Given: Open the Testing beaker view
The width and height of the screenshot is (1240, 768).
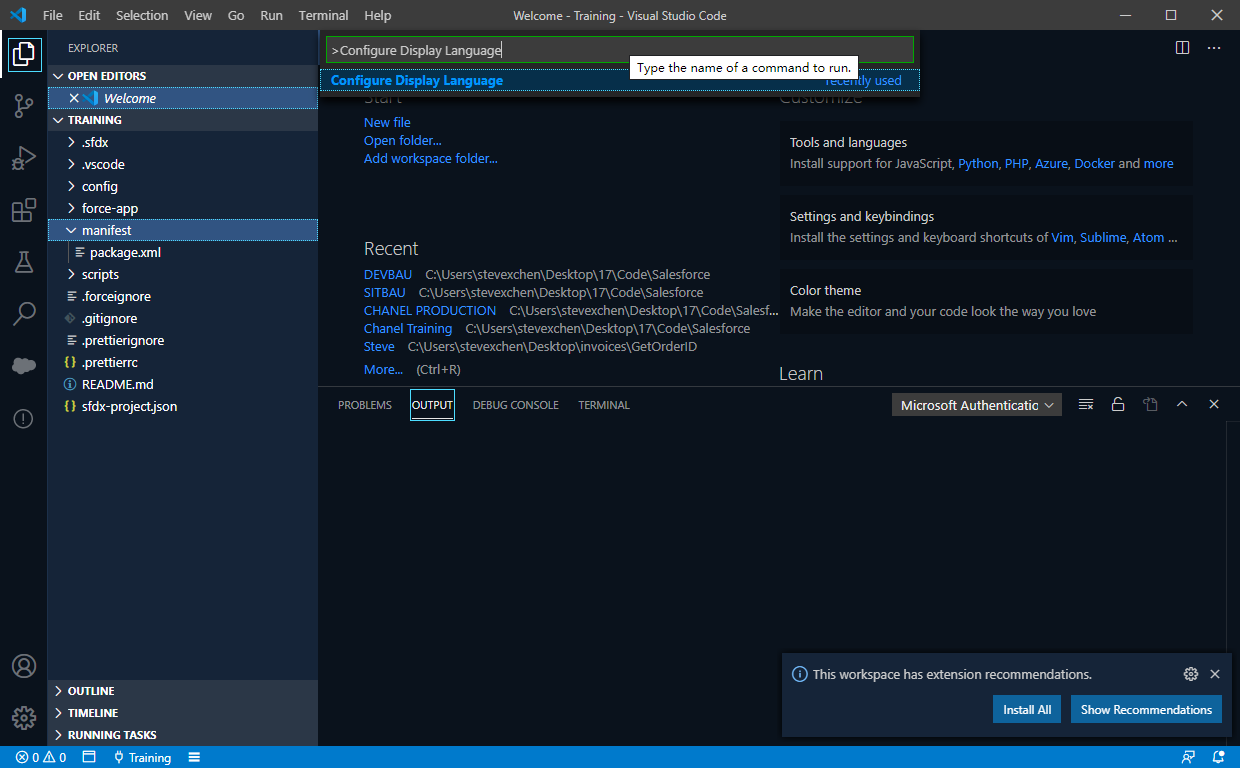Looking at the screenshot, I should (x=23, y=262).
